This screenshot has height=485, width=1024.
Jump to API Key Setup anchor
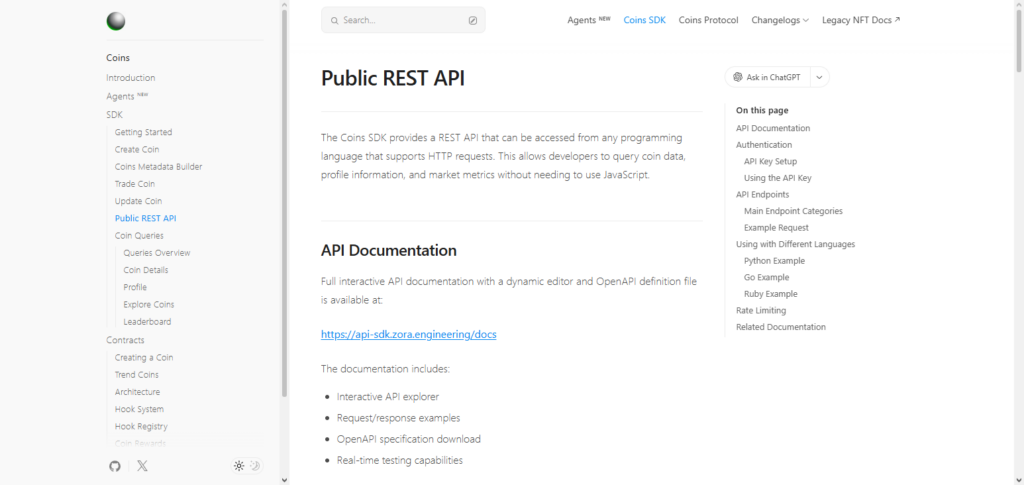(x=771, y=161)
